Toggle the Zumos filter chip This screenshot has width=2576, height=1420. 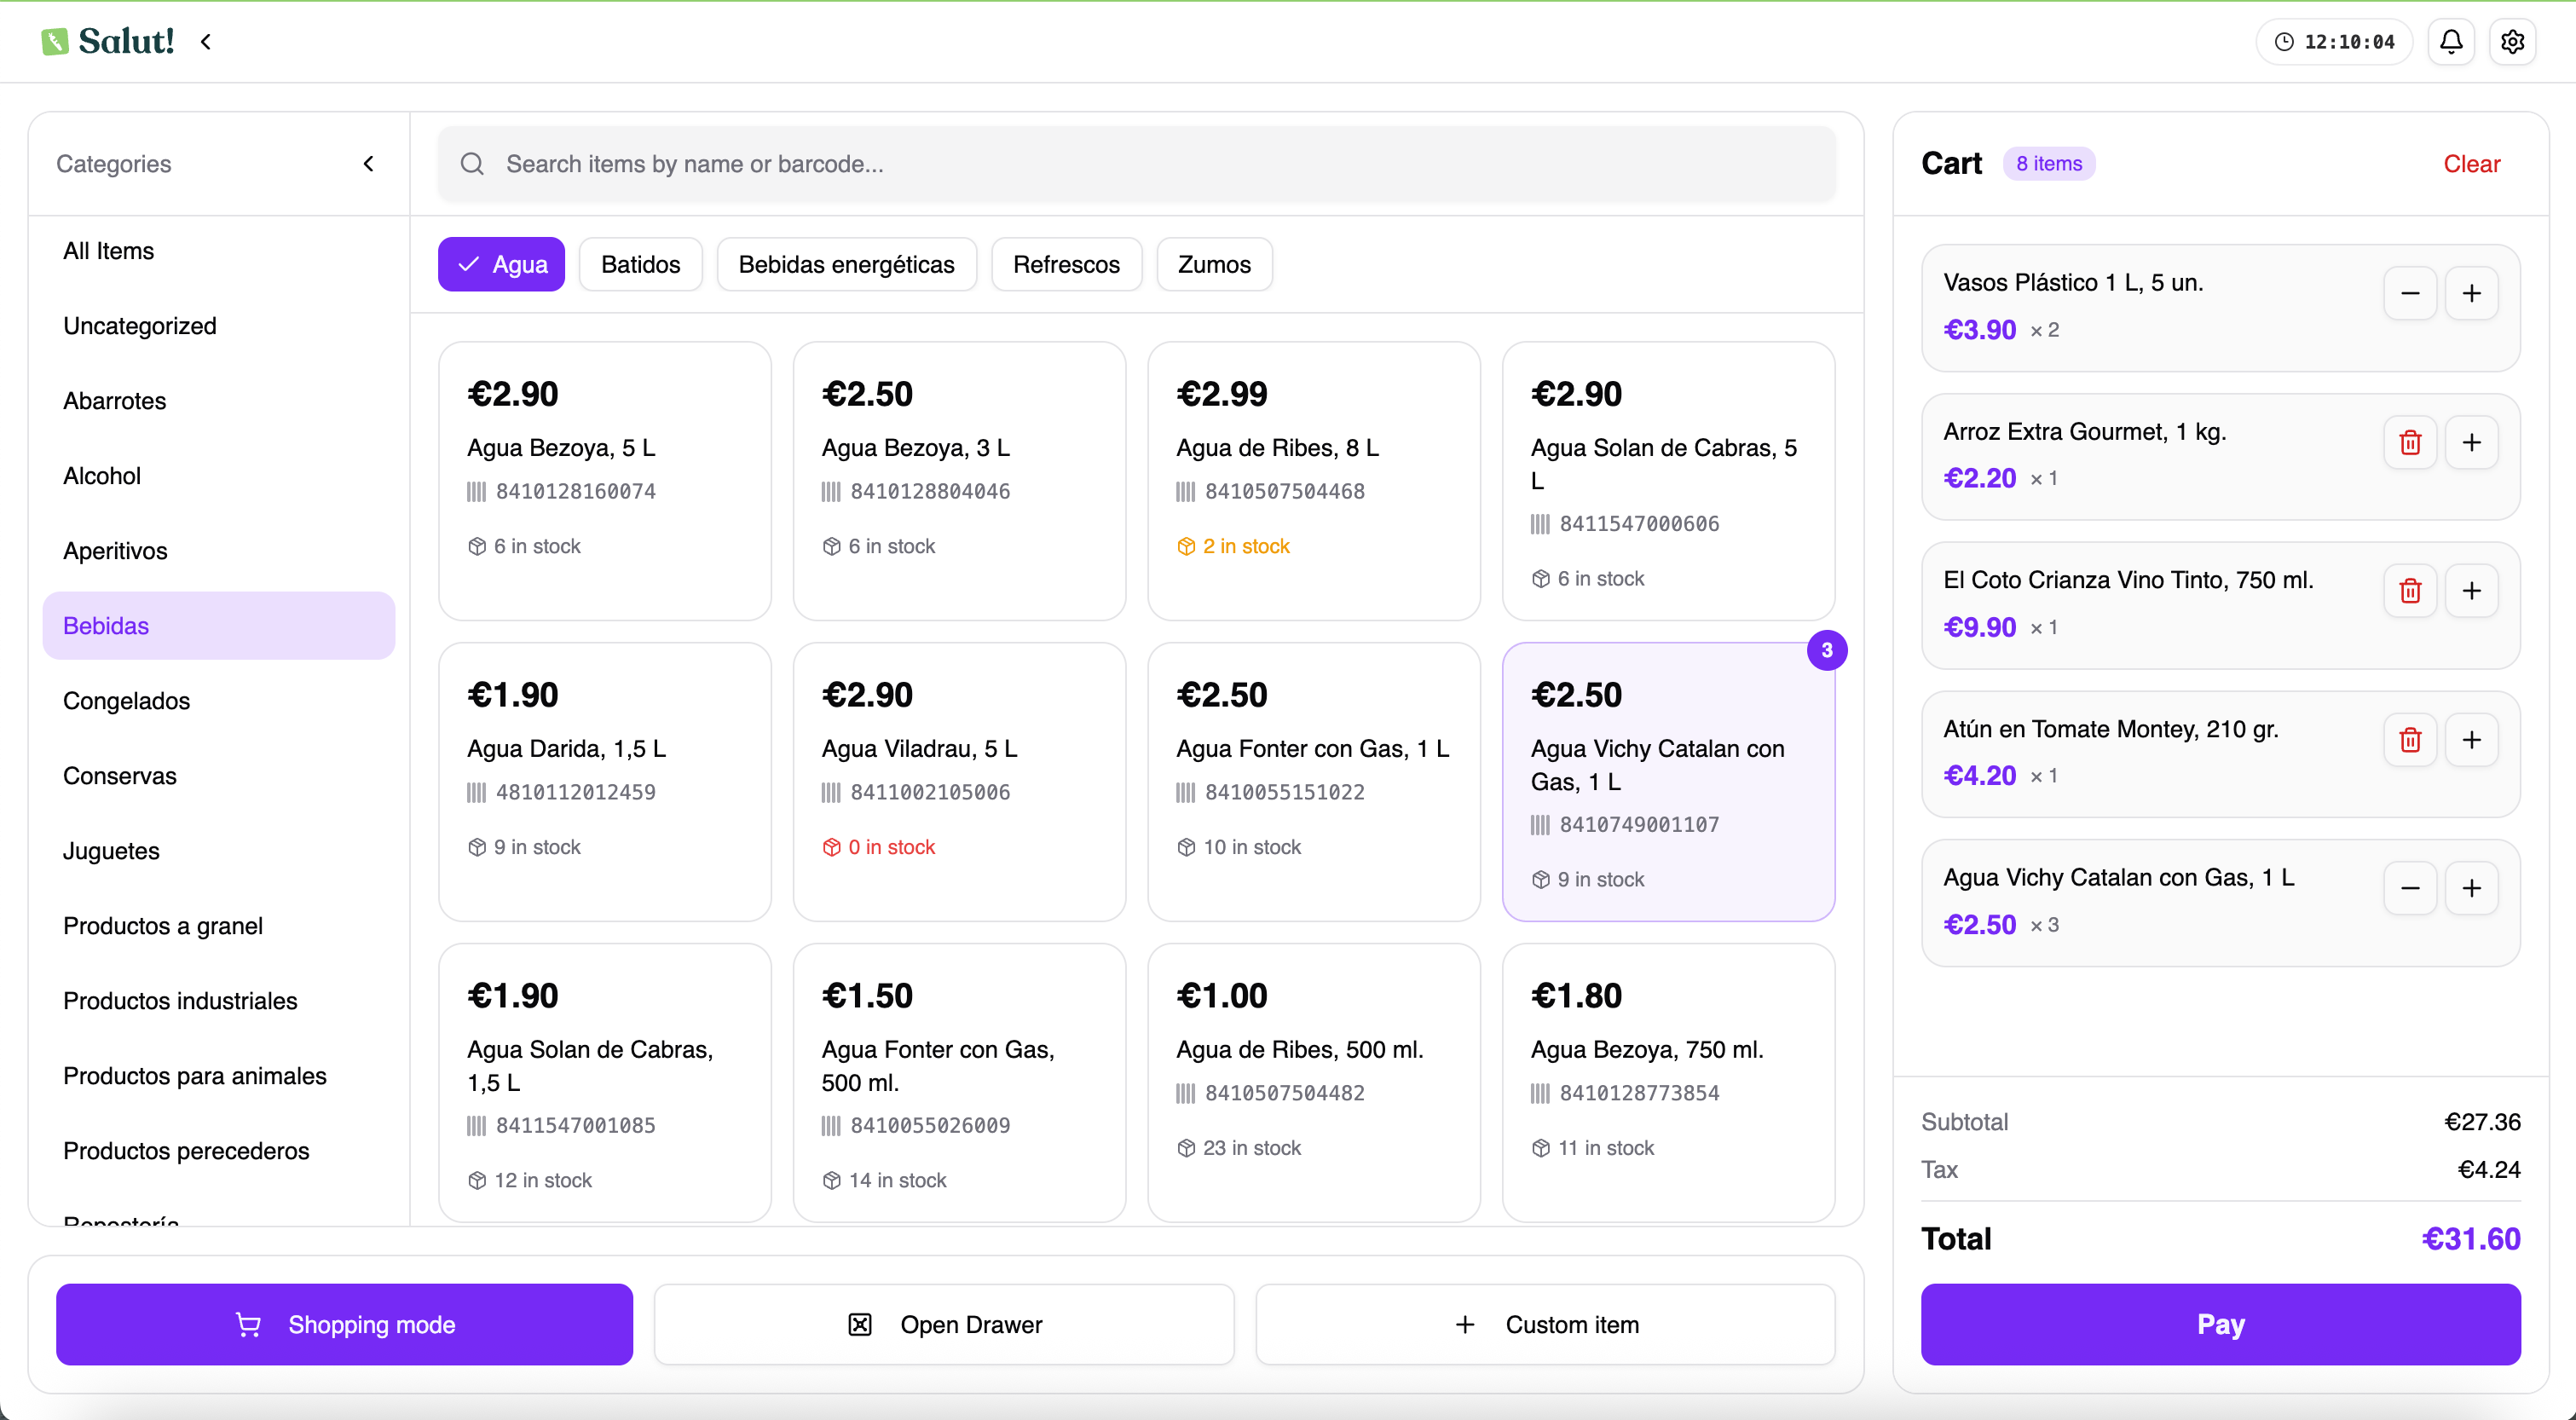(1214, 264)
